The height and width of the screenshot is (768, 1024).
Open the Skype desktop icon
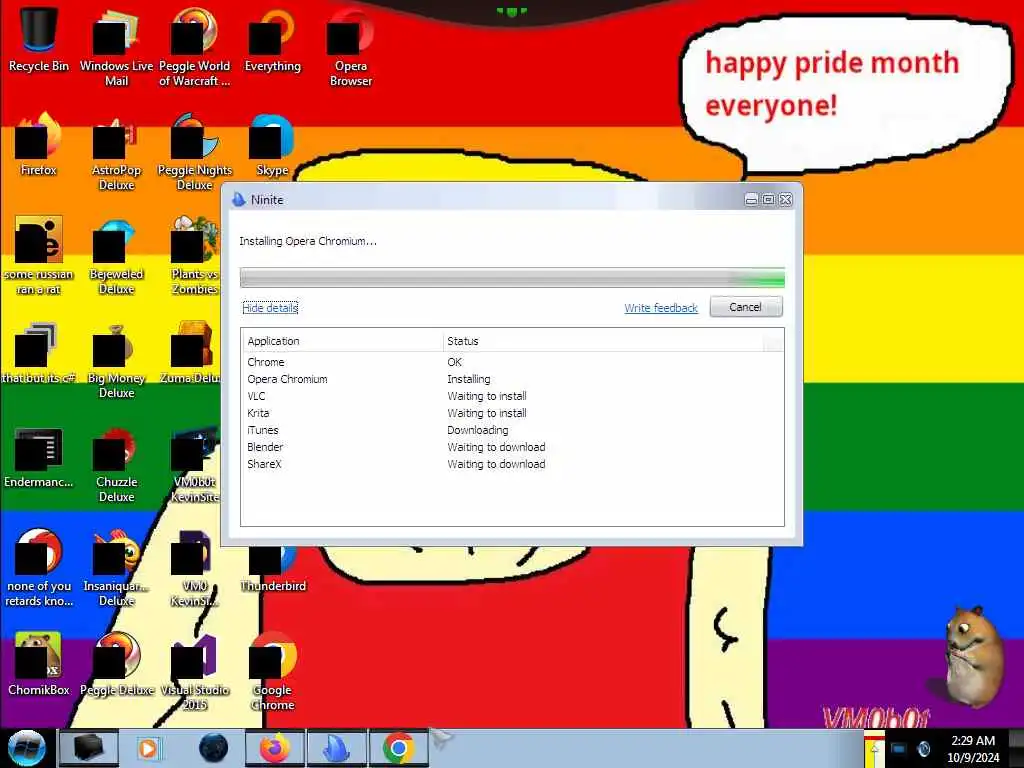pos(273,144)
